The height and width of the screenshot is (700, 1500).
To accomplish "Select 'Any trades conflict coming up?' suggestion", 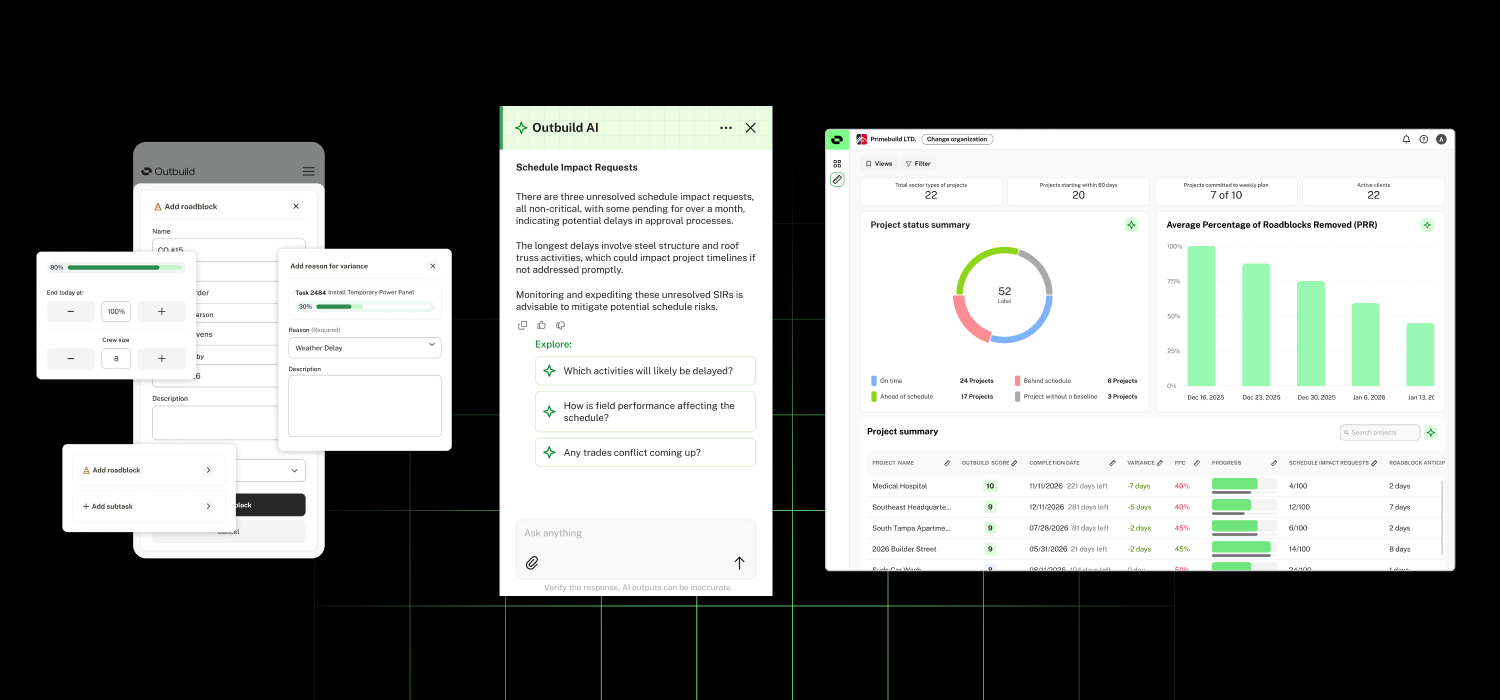I will point(646,453).
